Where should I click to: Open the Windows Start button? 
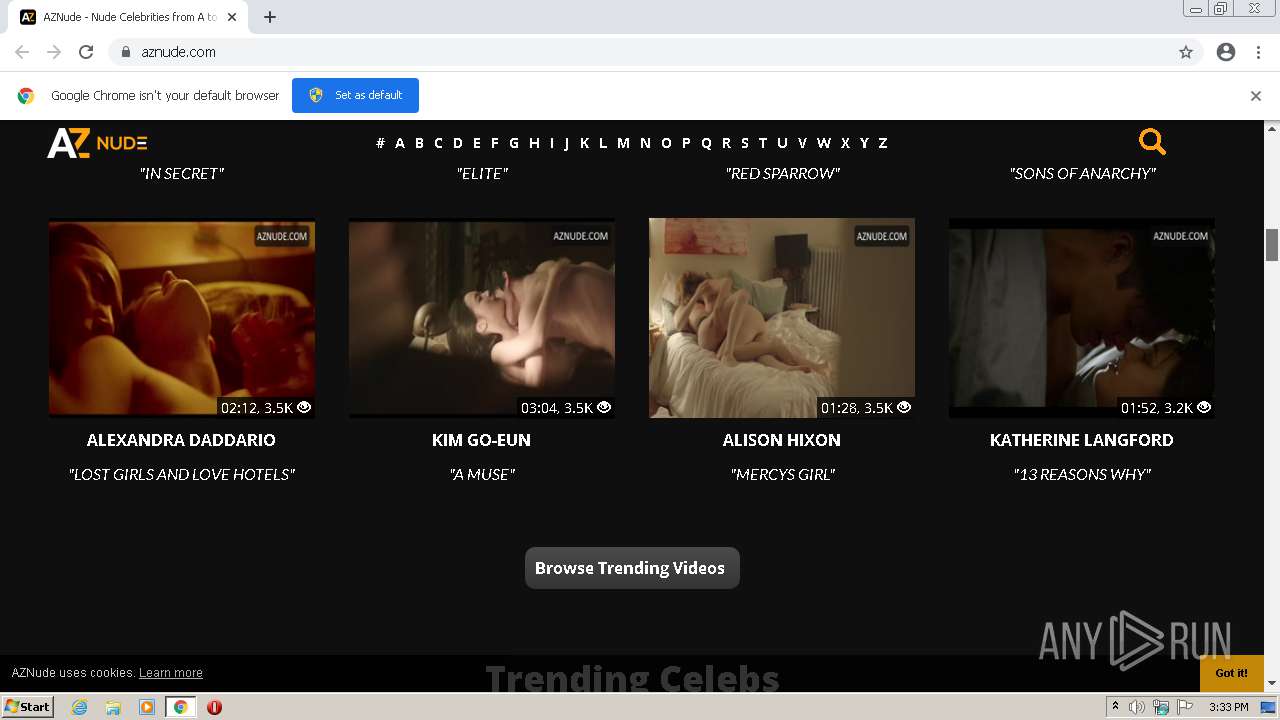point(28,706)
